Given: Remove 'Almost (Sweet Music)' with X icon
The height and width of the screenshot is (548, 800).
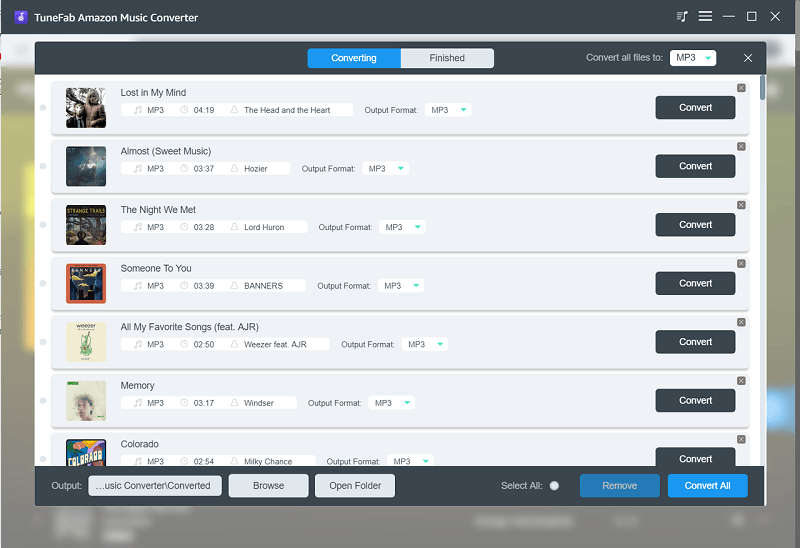Looking at the screenshot, I should click(x=741, y=147).
